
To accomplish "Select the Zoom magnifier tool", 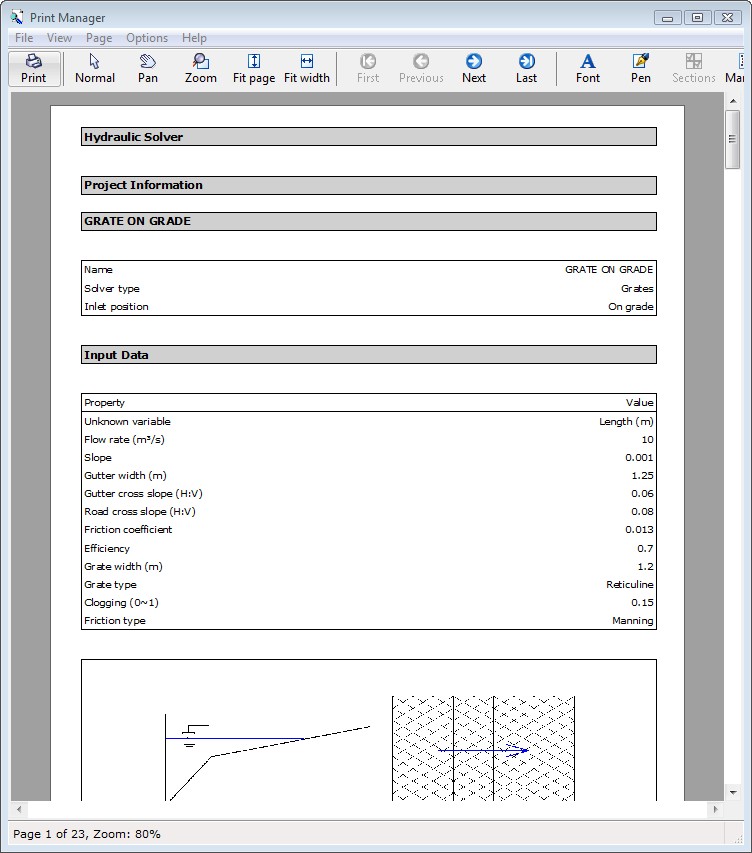I will (201, 68).
